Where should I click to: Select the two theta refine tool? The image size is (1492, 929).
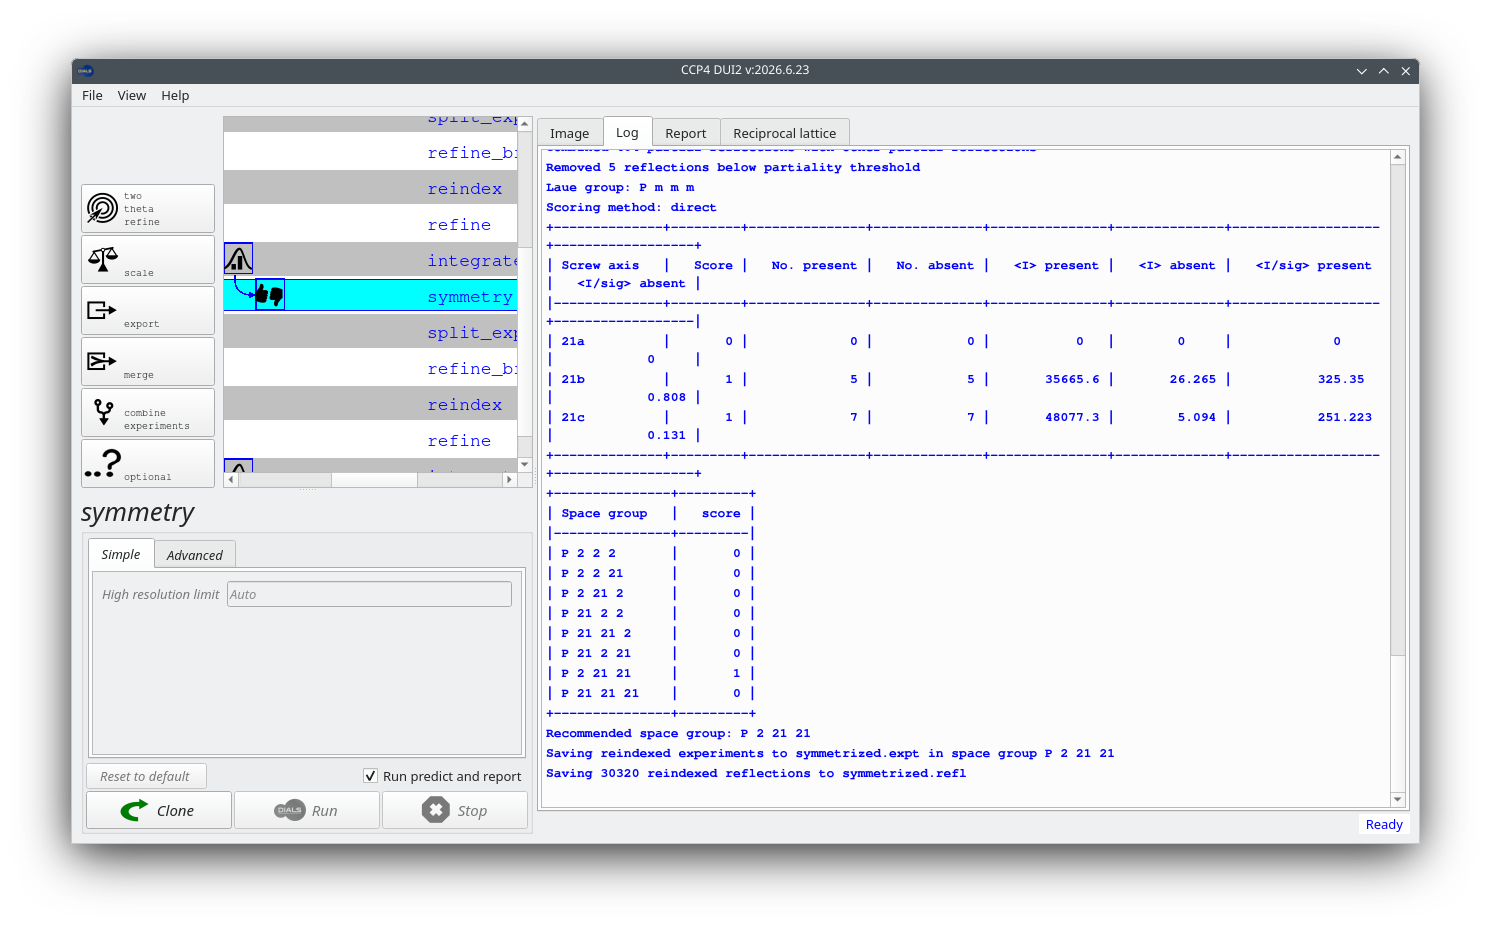tap(148, 208)
